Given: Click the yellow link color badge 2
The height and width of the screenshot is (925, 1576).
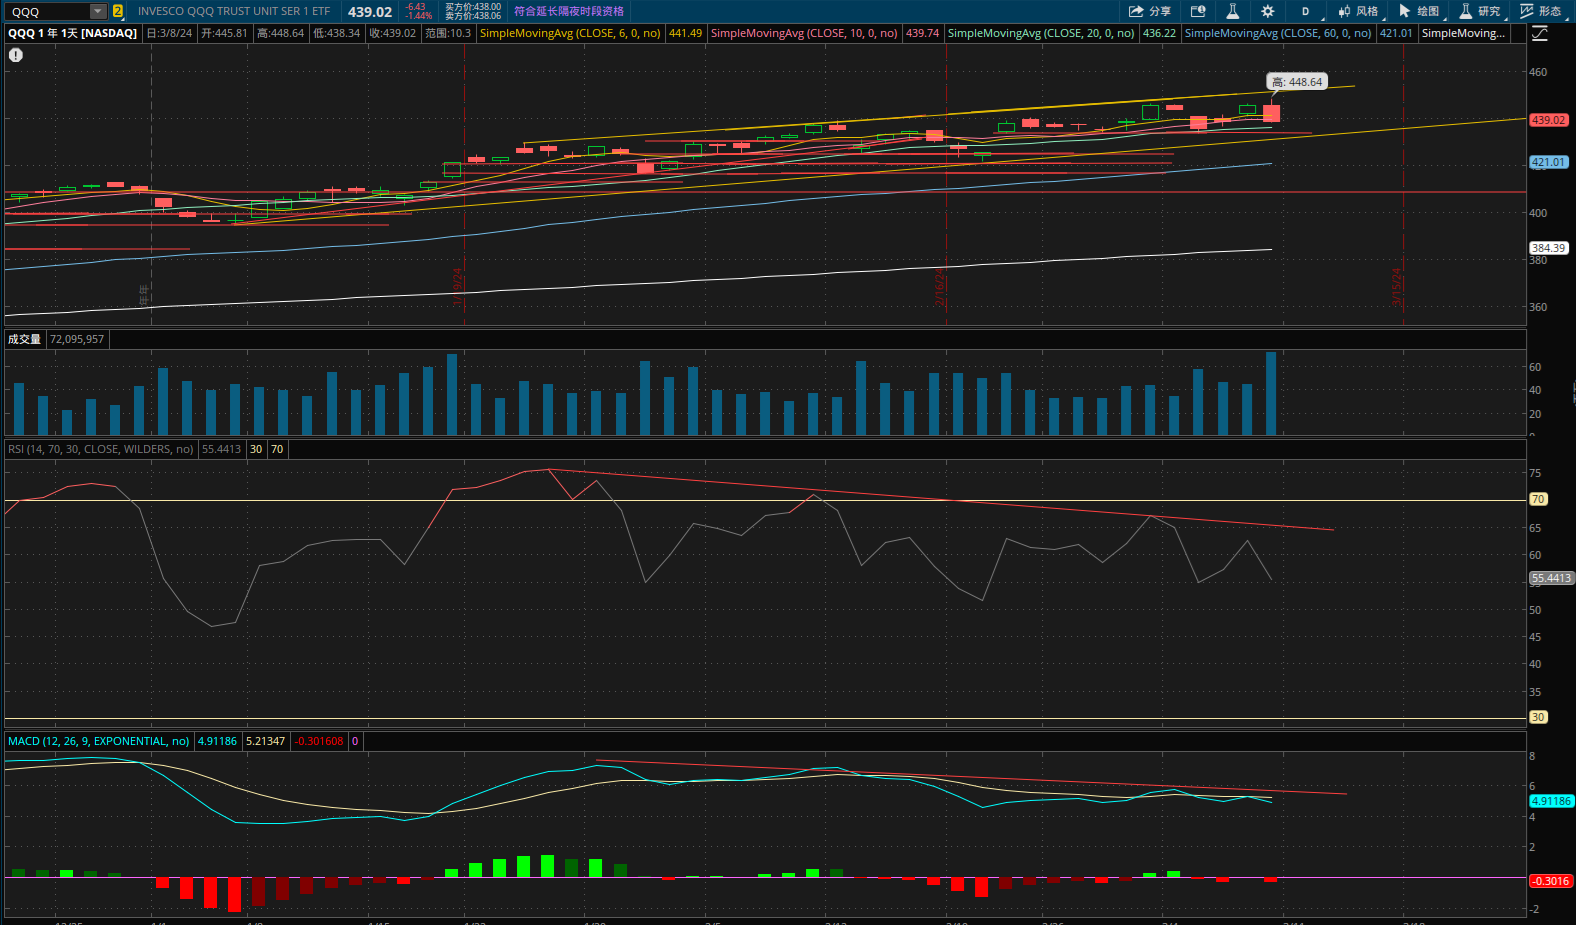Looking at the screenshot, I should tap(118, 12).
